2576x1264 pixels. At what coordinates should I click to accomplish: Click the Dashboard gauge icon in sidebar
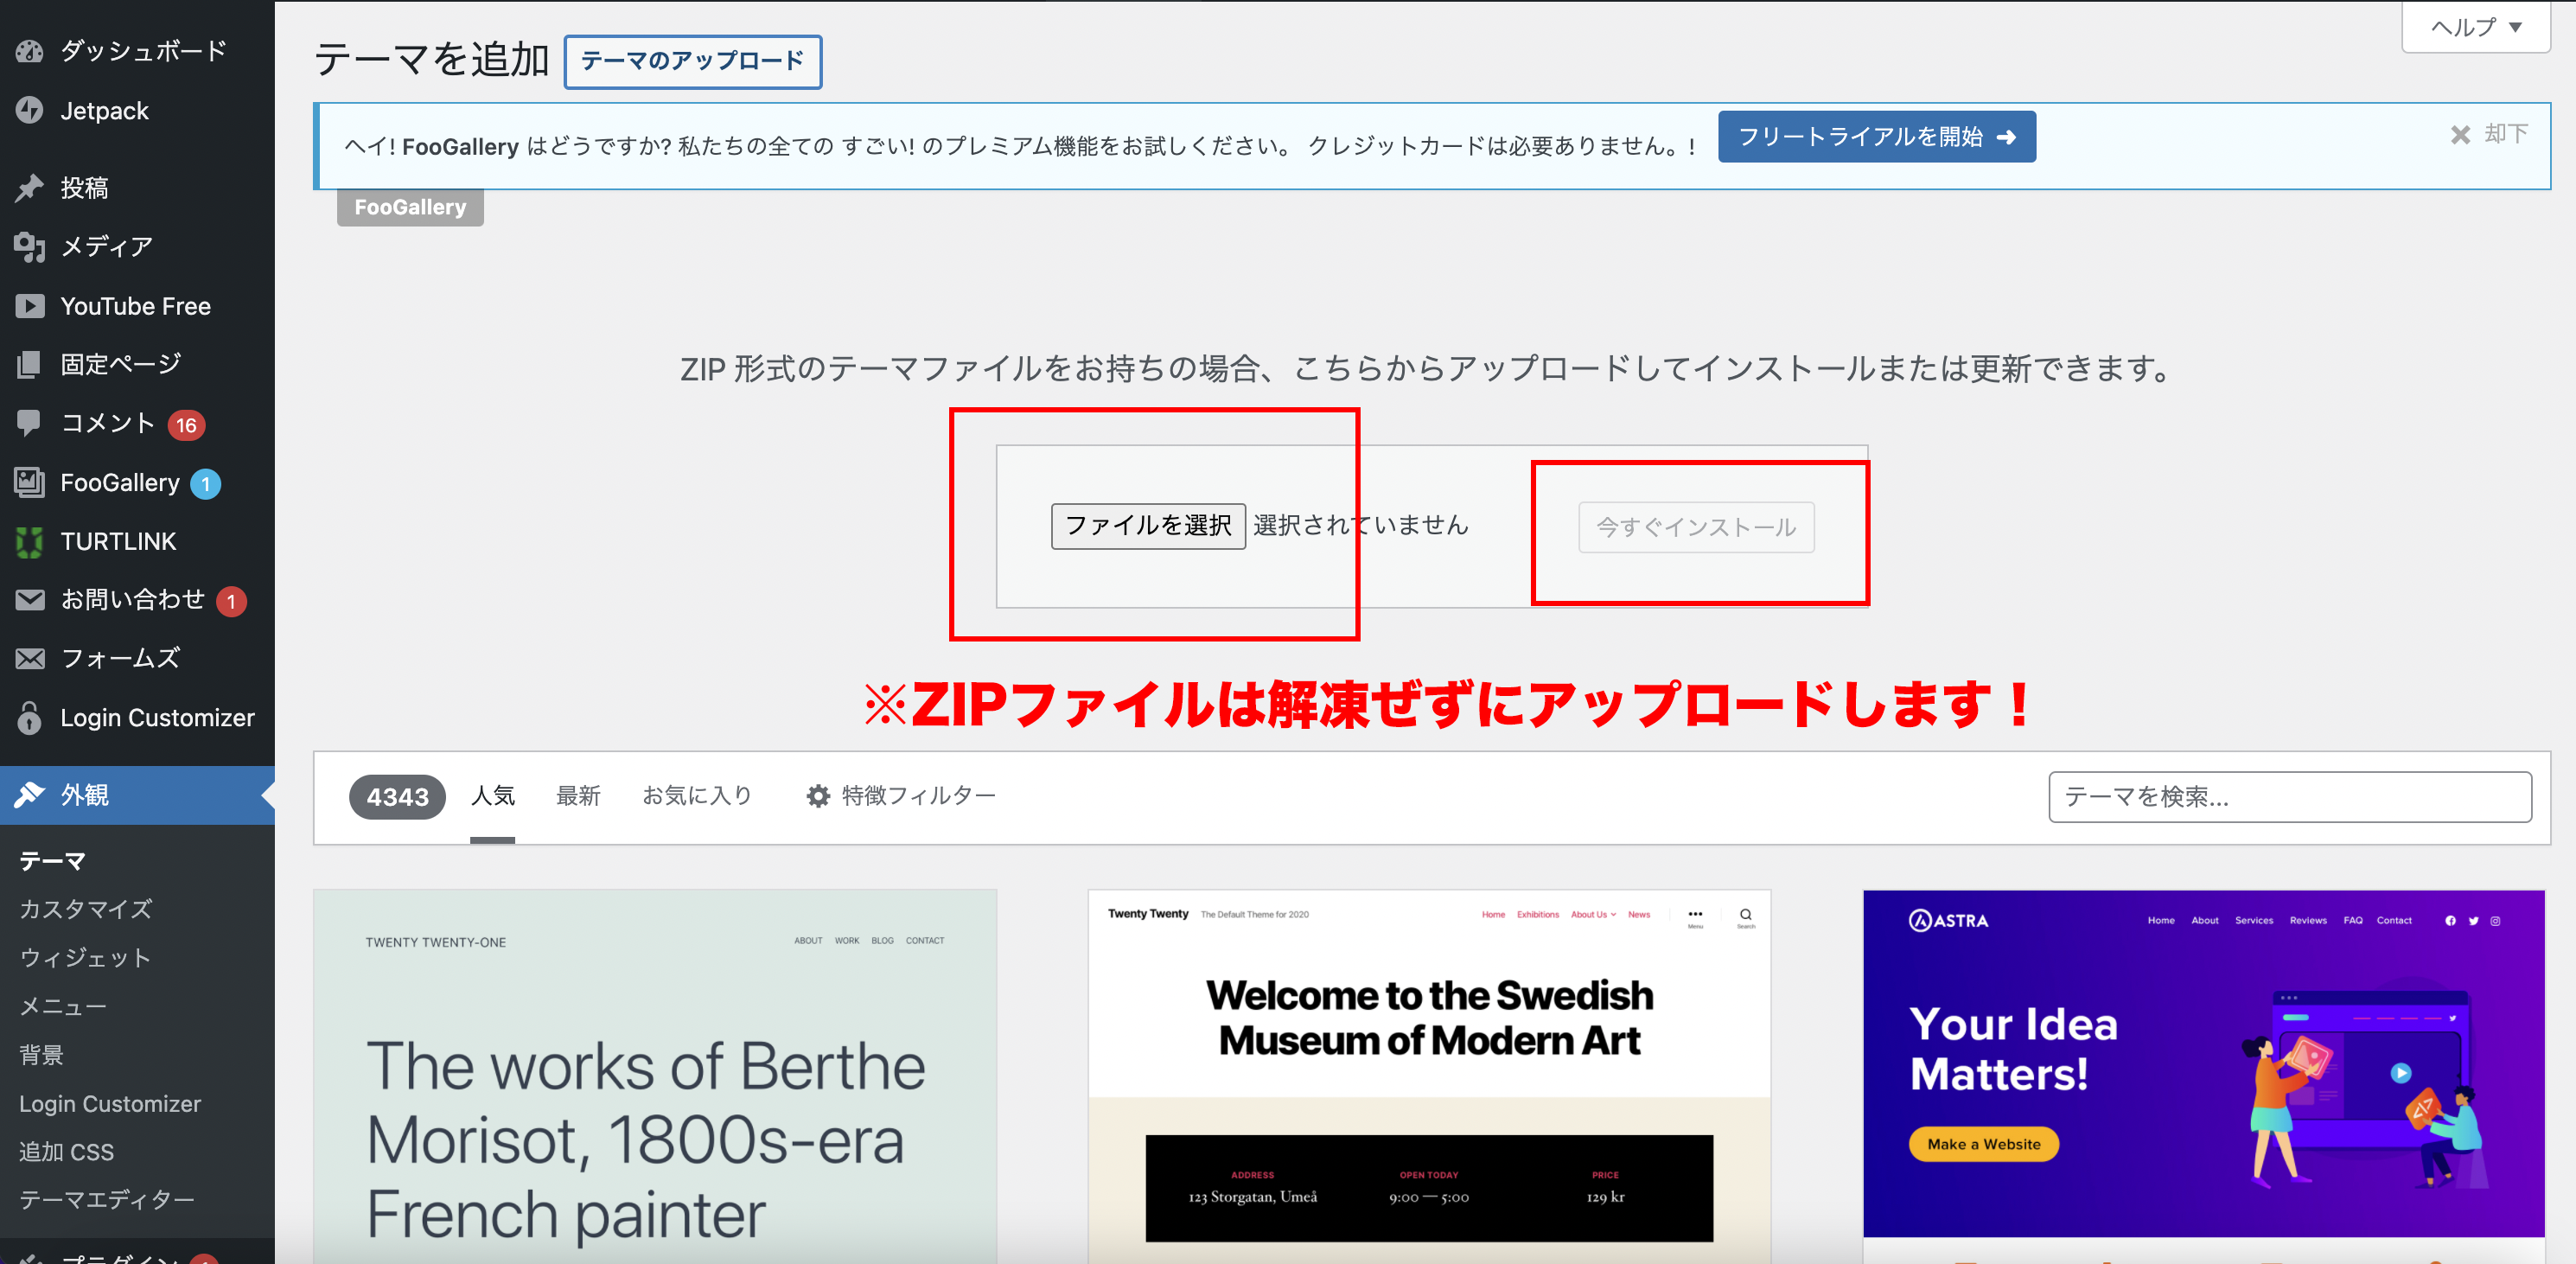click(x=30, y=51)
